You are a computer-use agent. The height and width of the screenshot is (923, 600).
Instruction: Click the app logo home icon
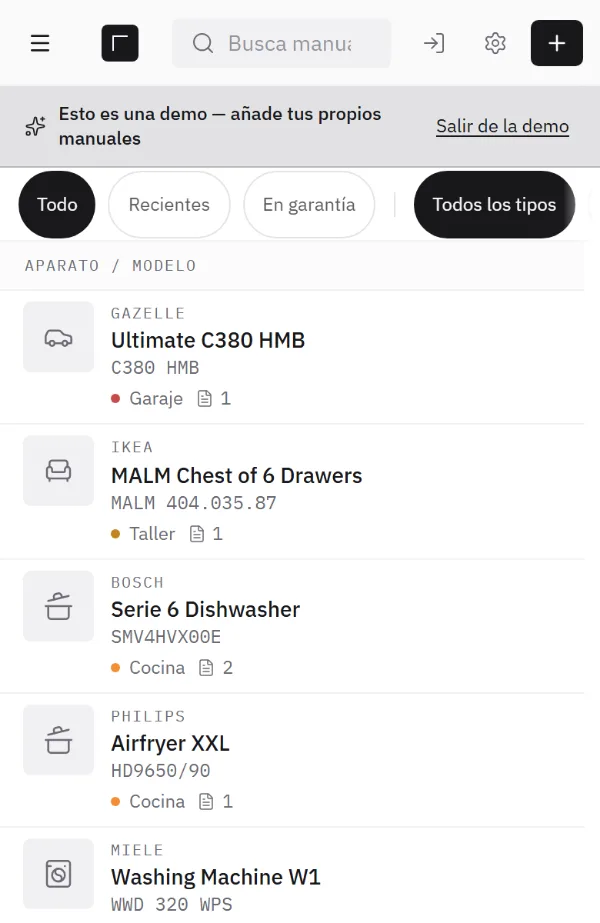120,43
